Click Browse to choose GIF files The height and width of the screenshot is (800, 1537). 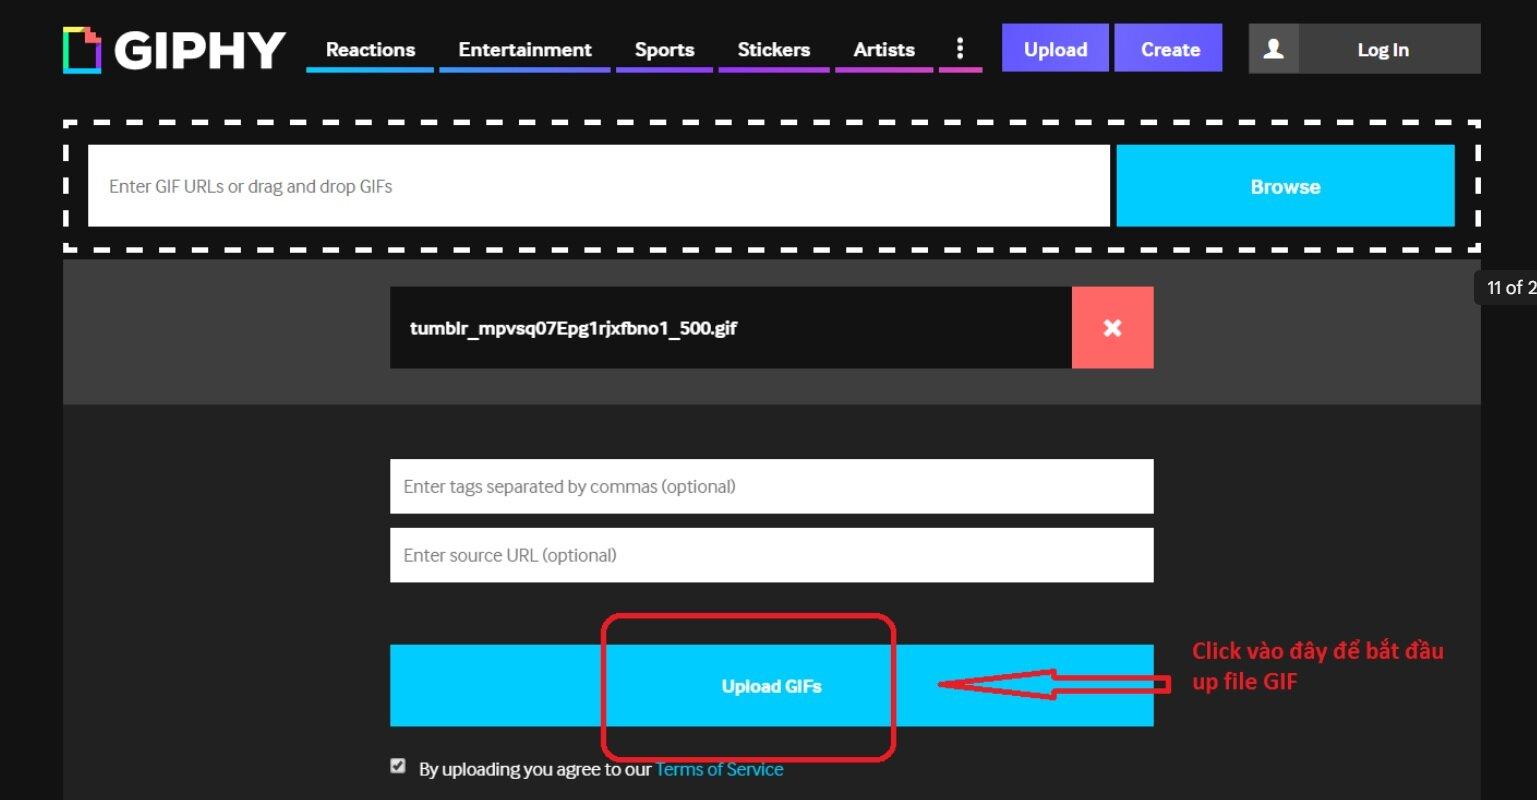tap(1285, 186)
